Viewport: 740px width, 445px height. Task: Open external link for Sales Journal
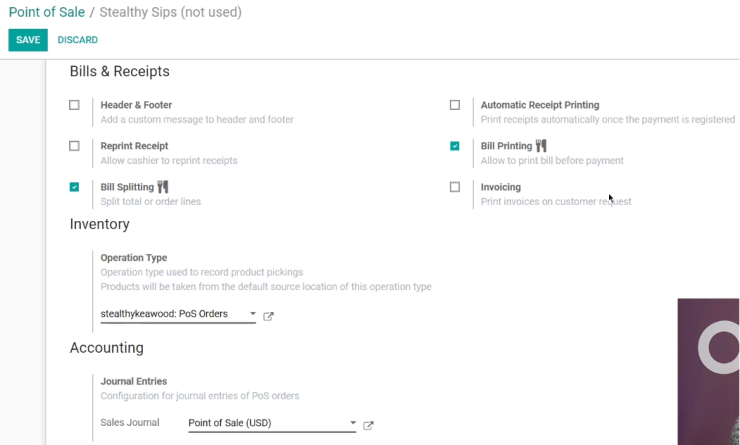pyautogui.click(x=368, y=425)
